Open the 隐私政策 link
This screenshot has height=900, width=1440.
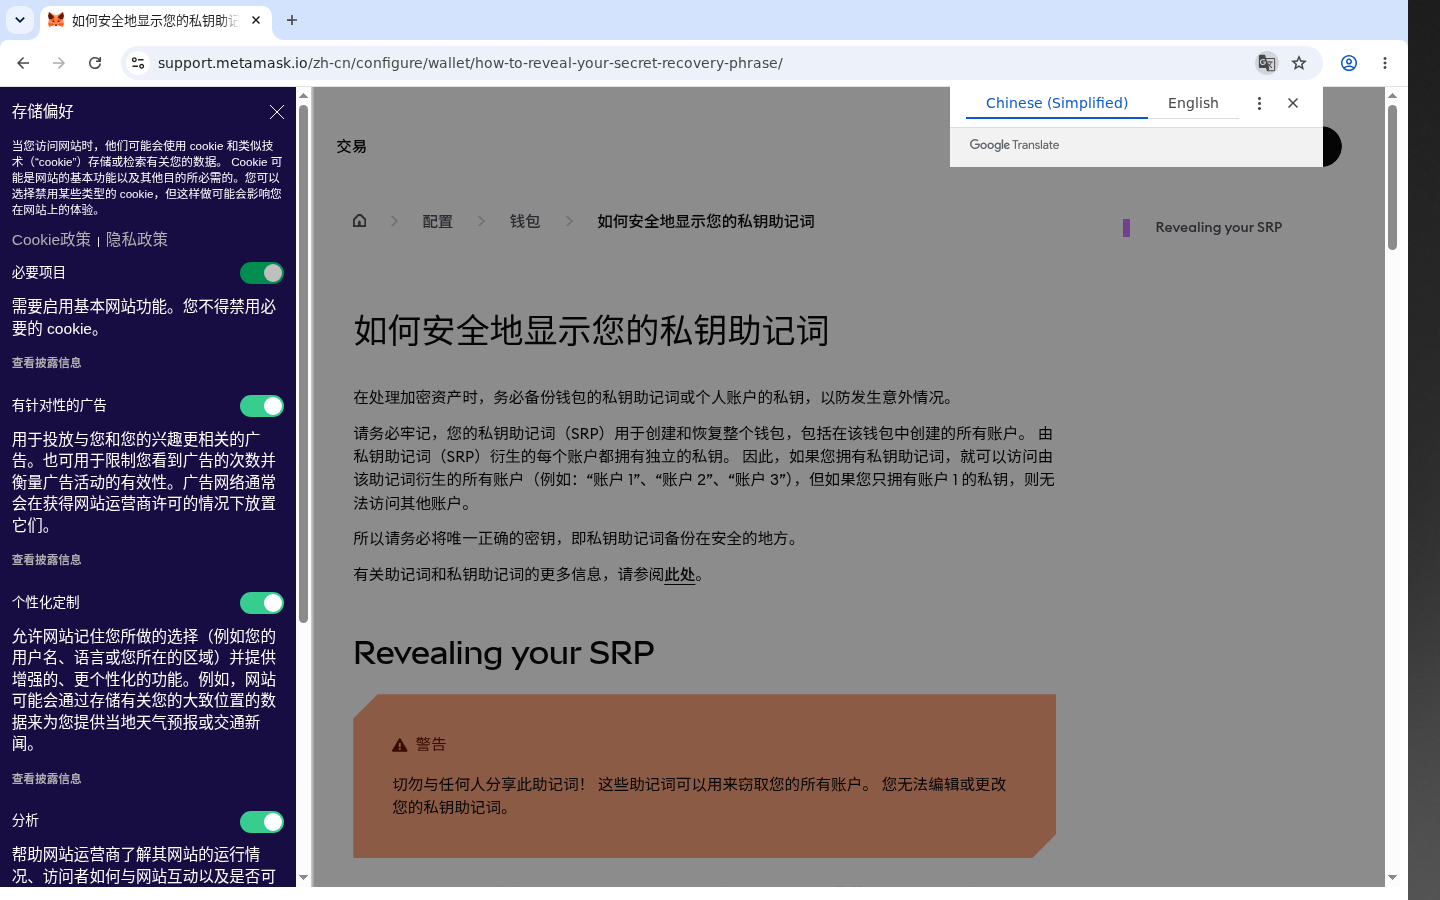pos(137,240)
